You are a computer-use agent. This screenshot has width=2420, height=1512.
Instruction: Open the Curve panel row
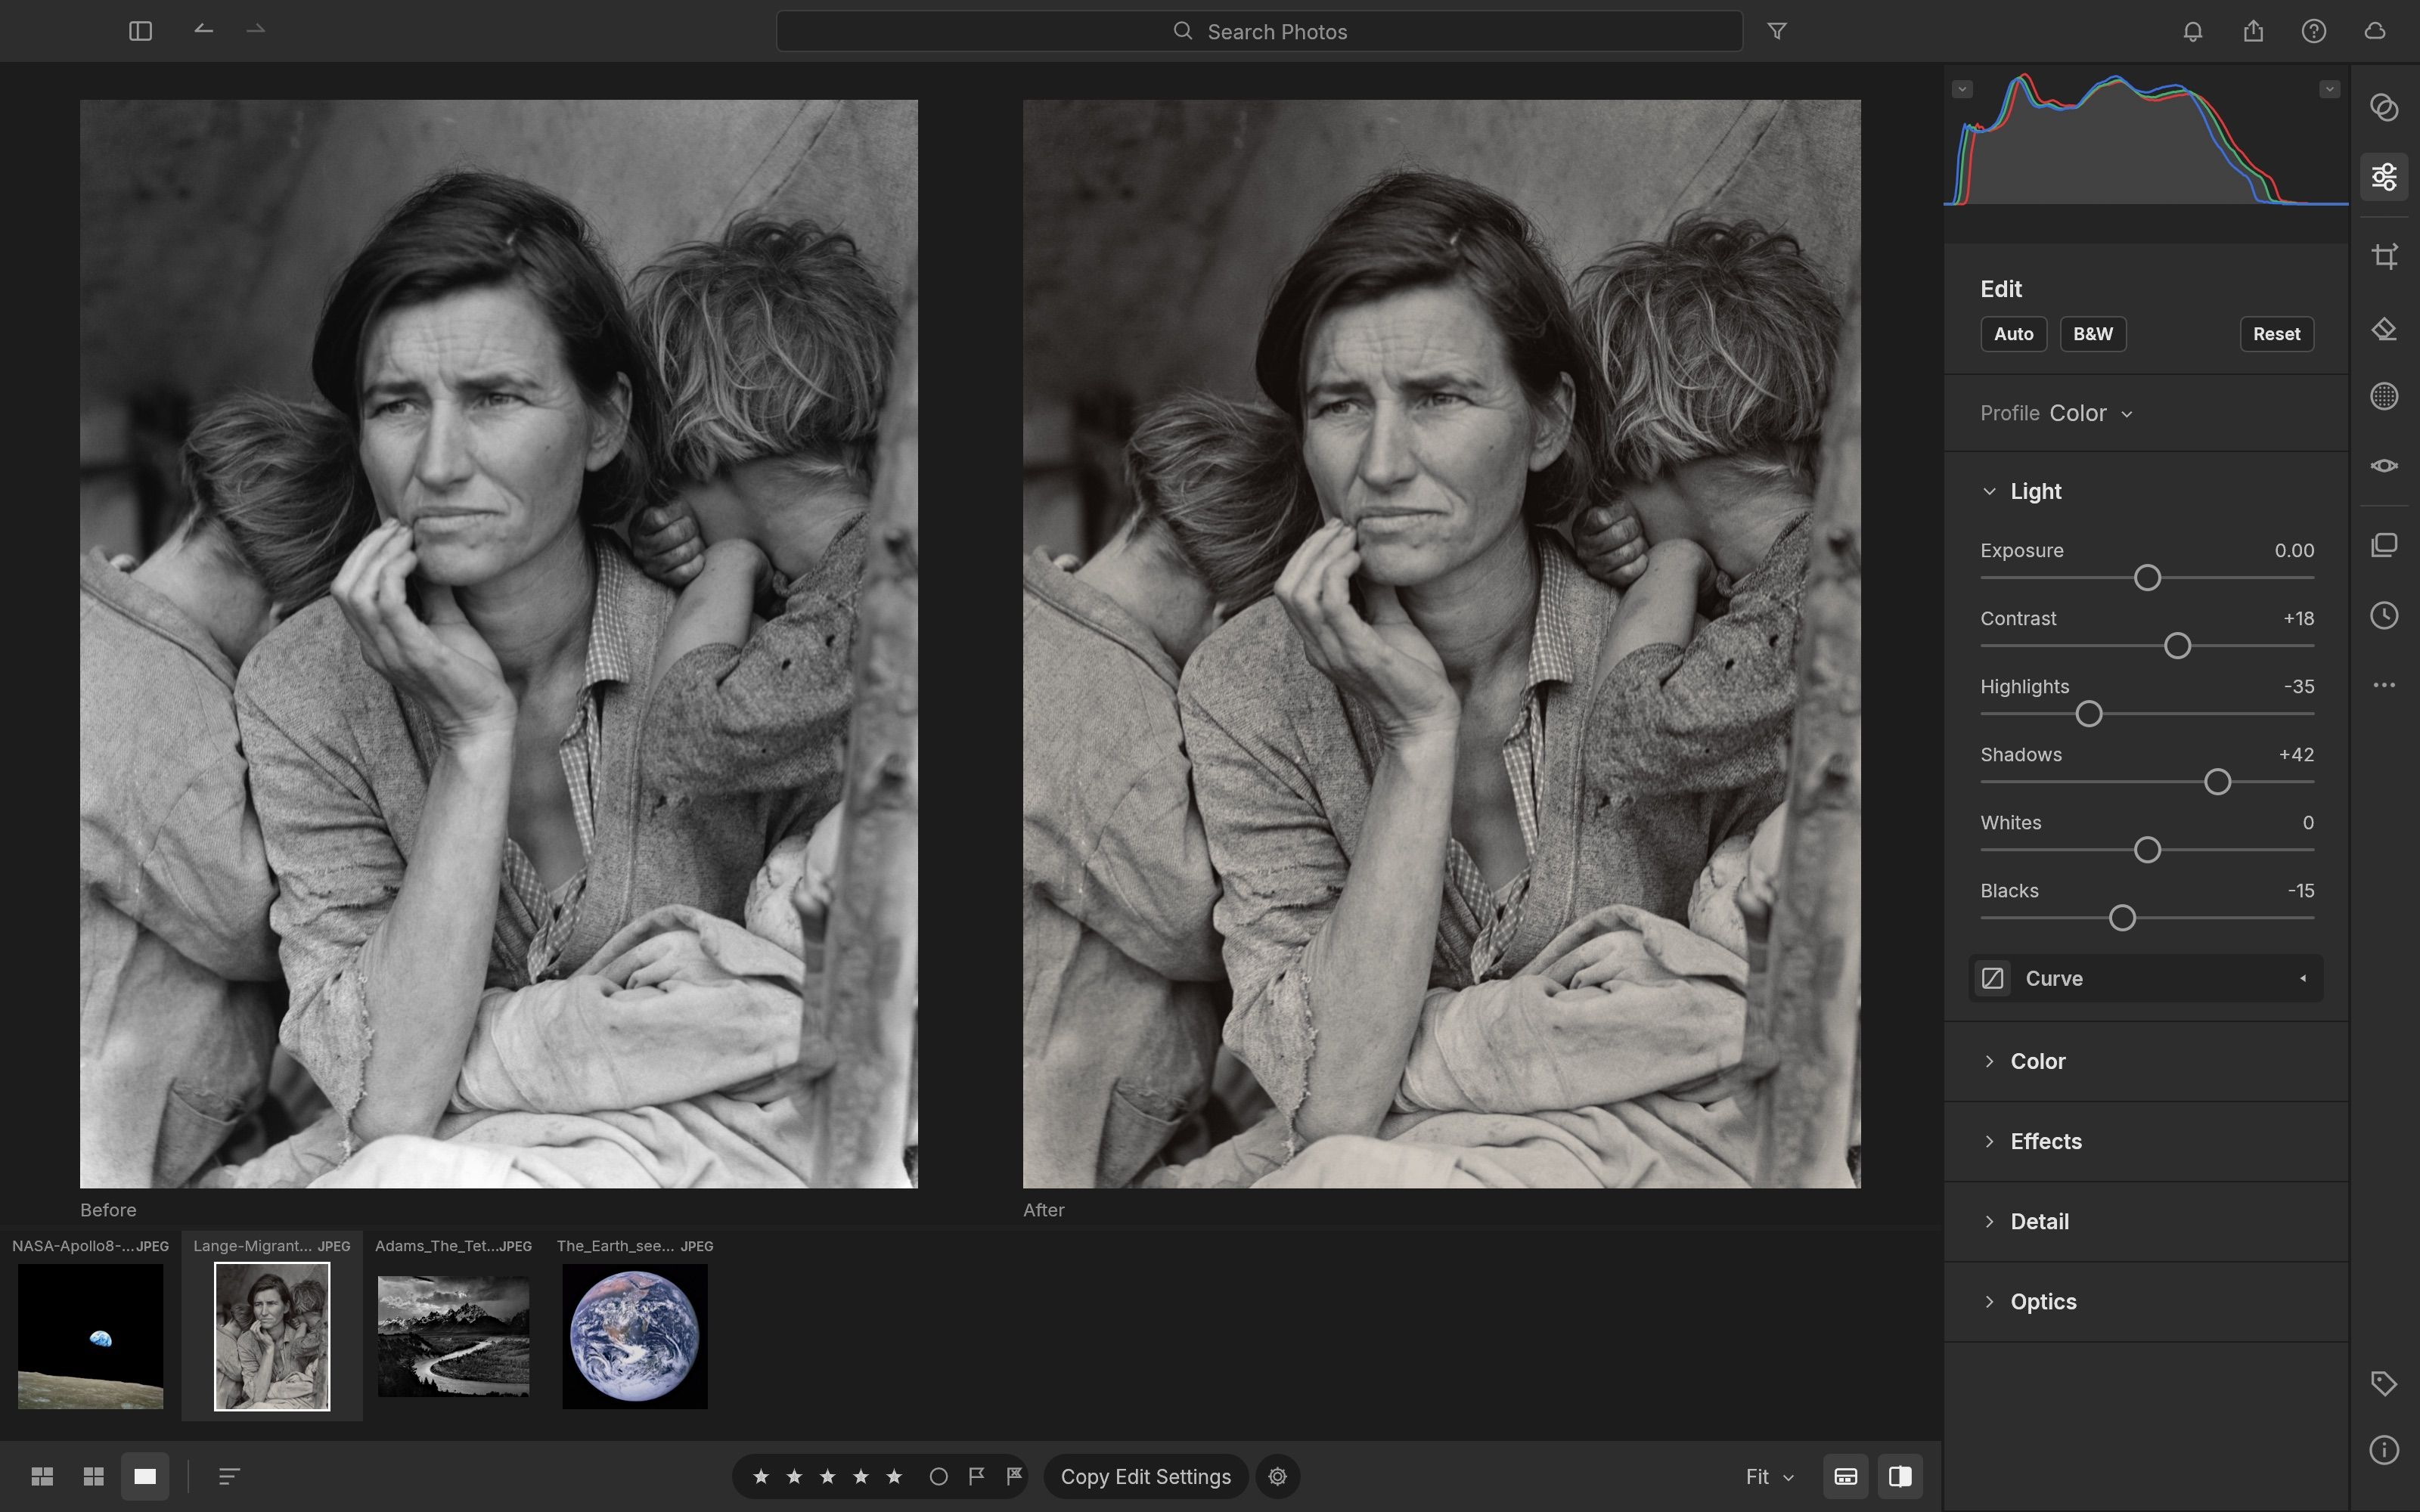2146,978
